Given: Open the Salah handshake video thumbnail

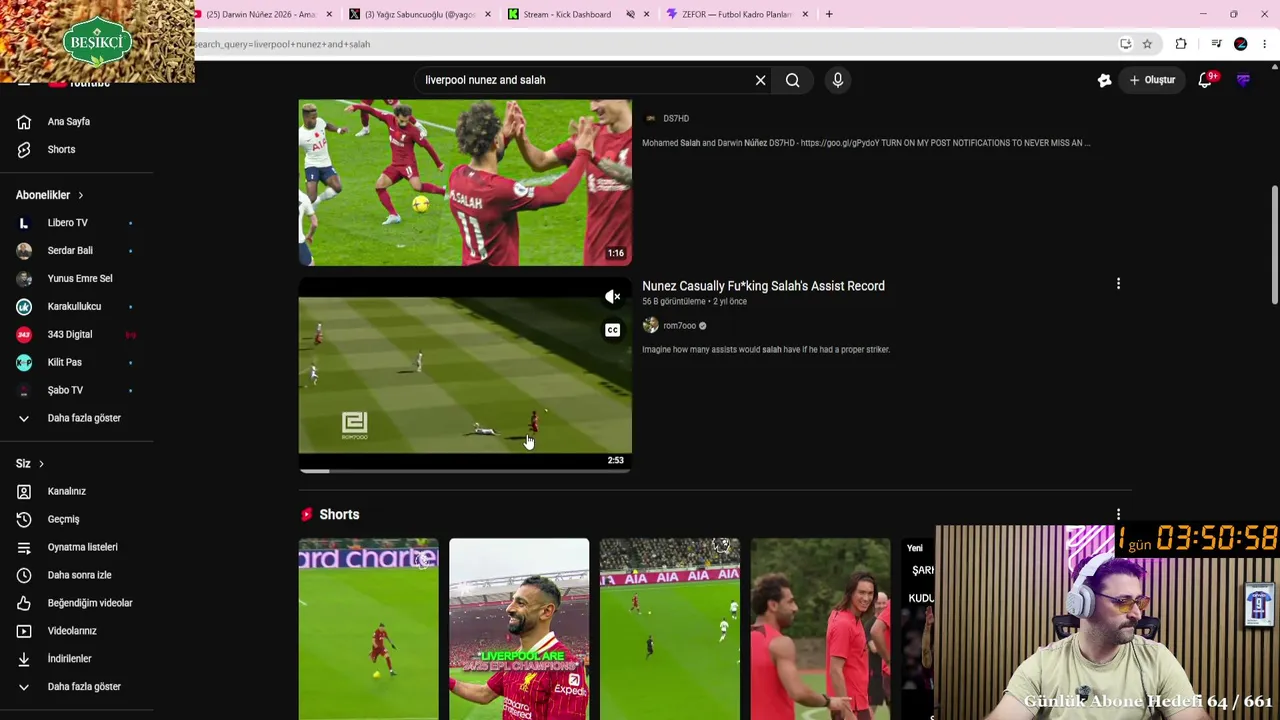Looking at the screenshot, I should (x=465, y=182).
